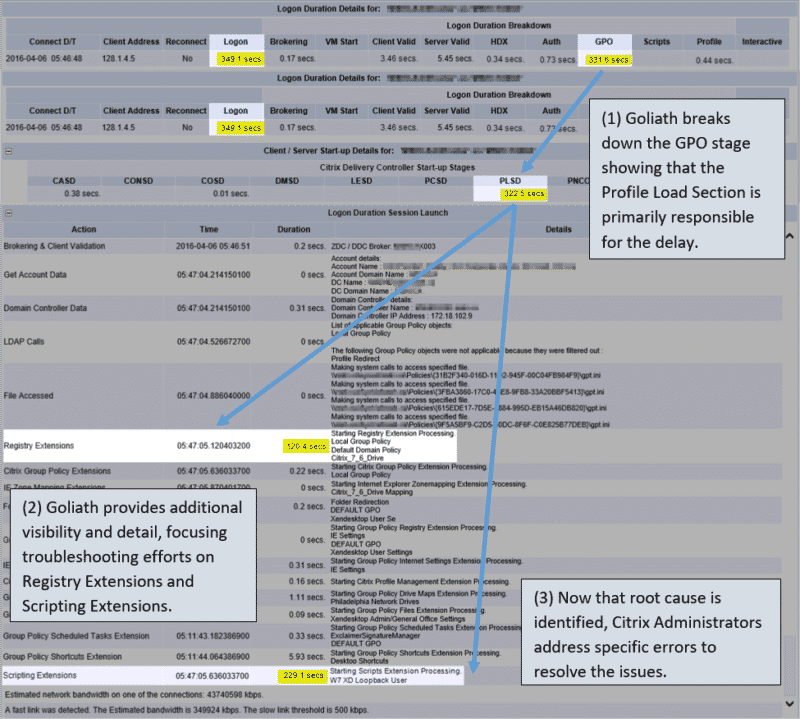Viewport: 800px width, 719px height.
Task: Select the COSD stage header
Action: 213,181
